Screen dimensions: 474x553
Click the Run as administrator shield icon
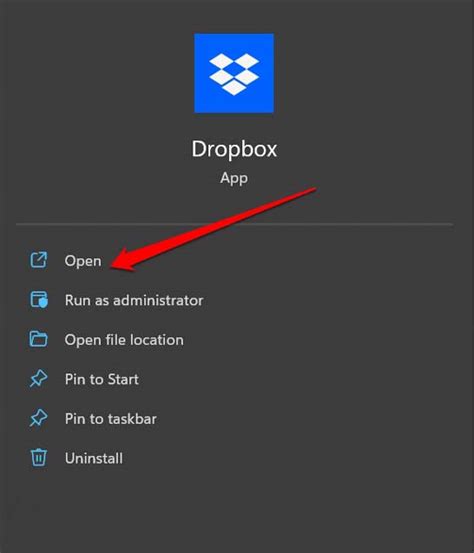pos(38,300)
